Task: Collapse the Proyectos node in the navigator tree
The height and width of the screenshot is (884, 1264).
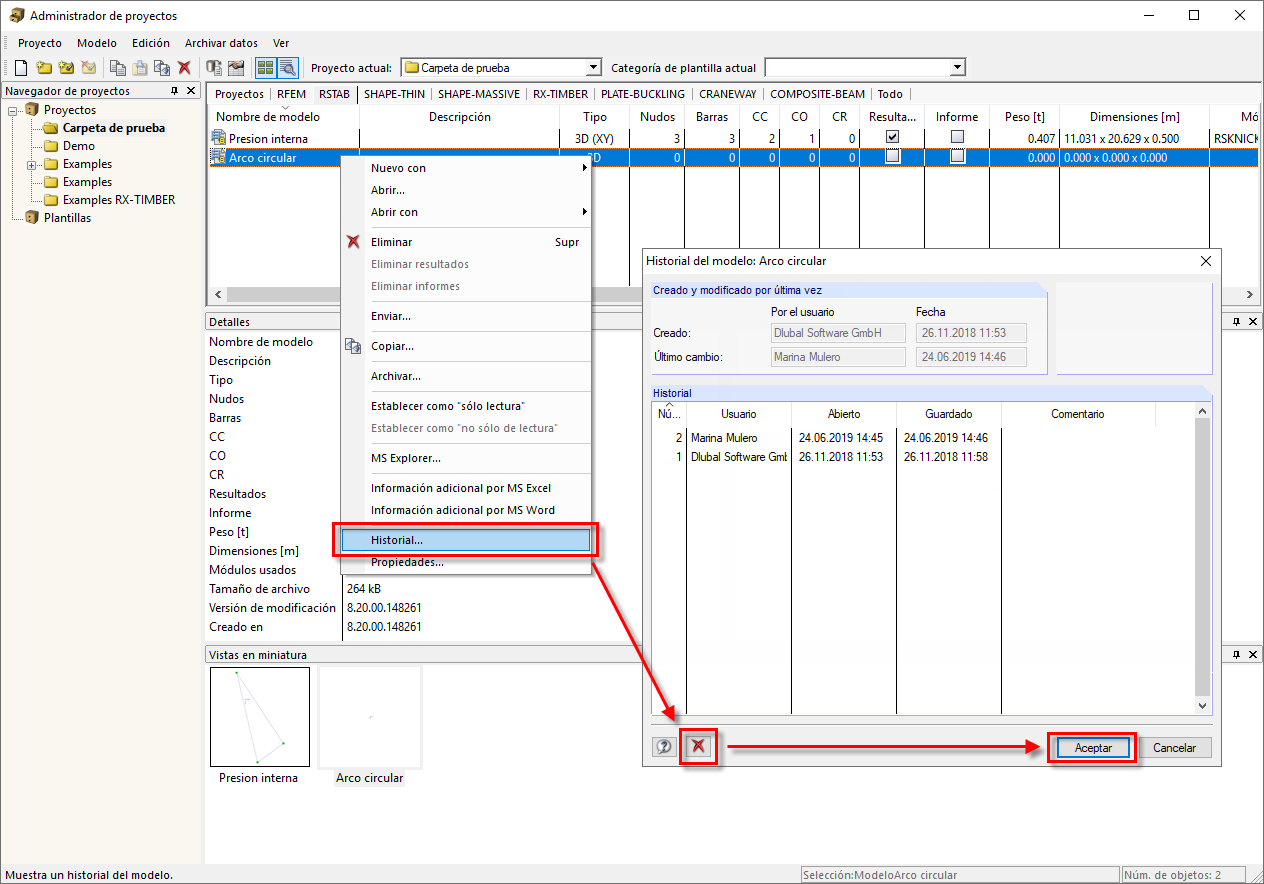Action: point(13,109)
